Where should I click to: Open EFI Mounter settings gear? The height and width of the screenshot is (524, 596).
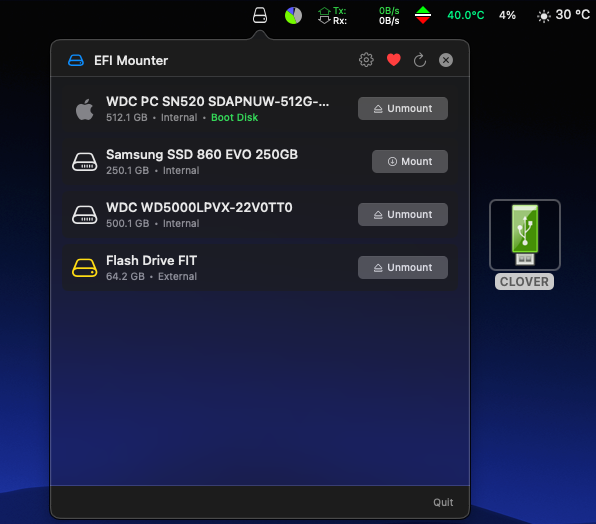point(366,60)
